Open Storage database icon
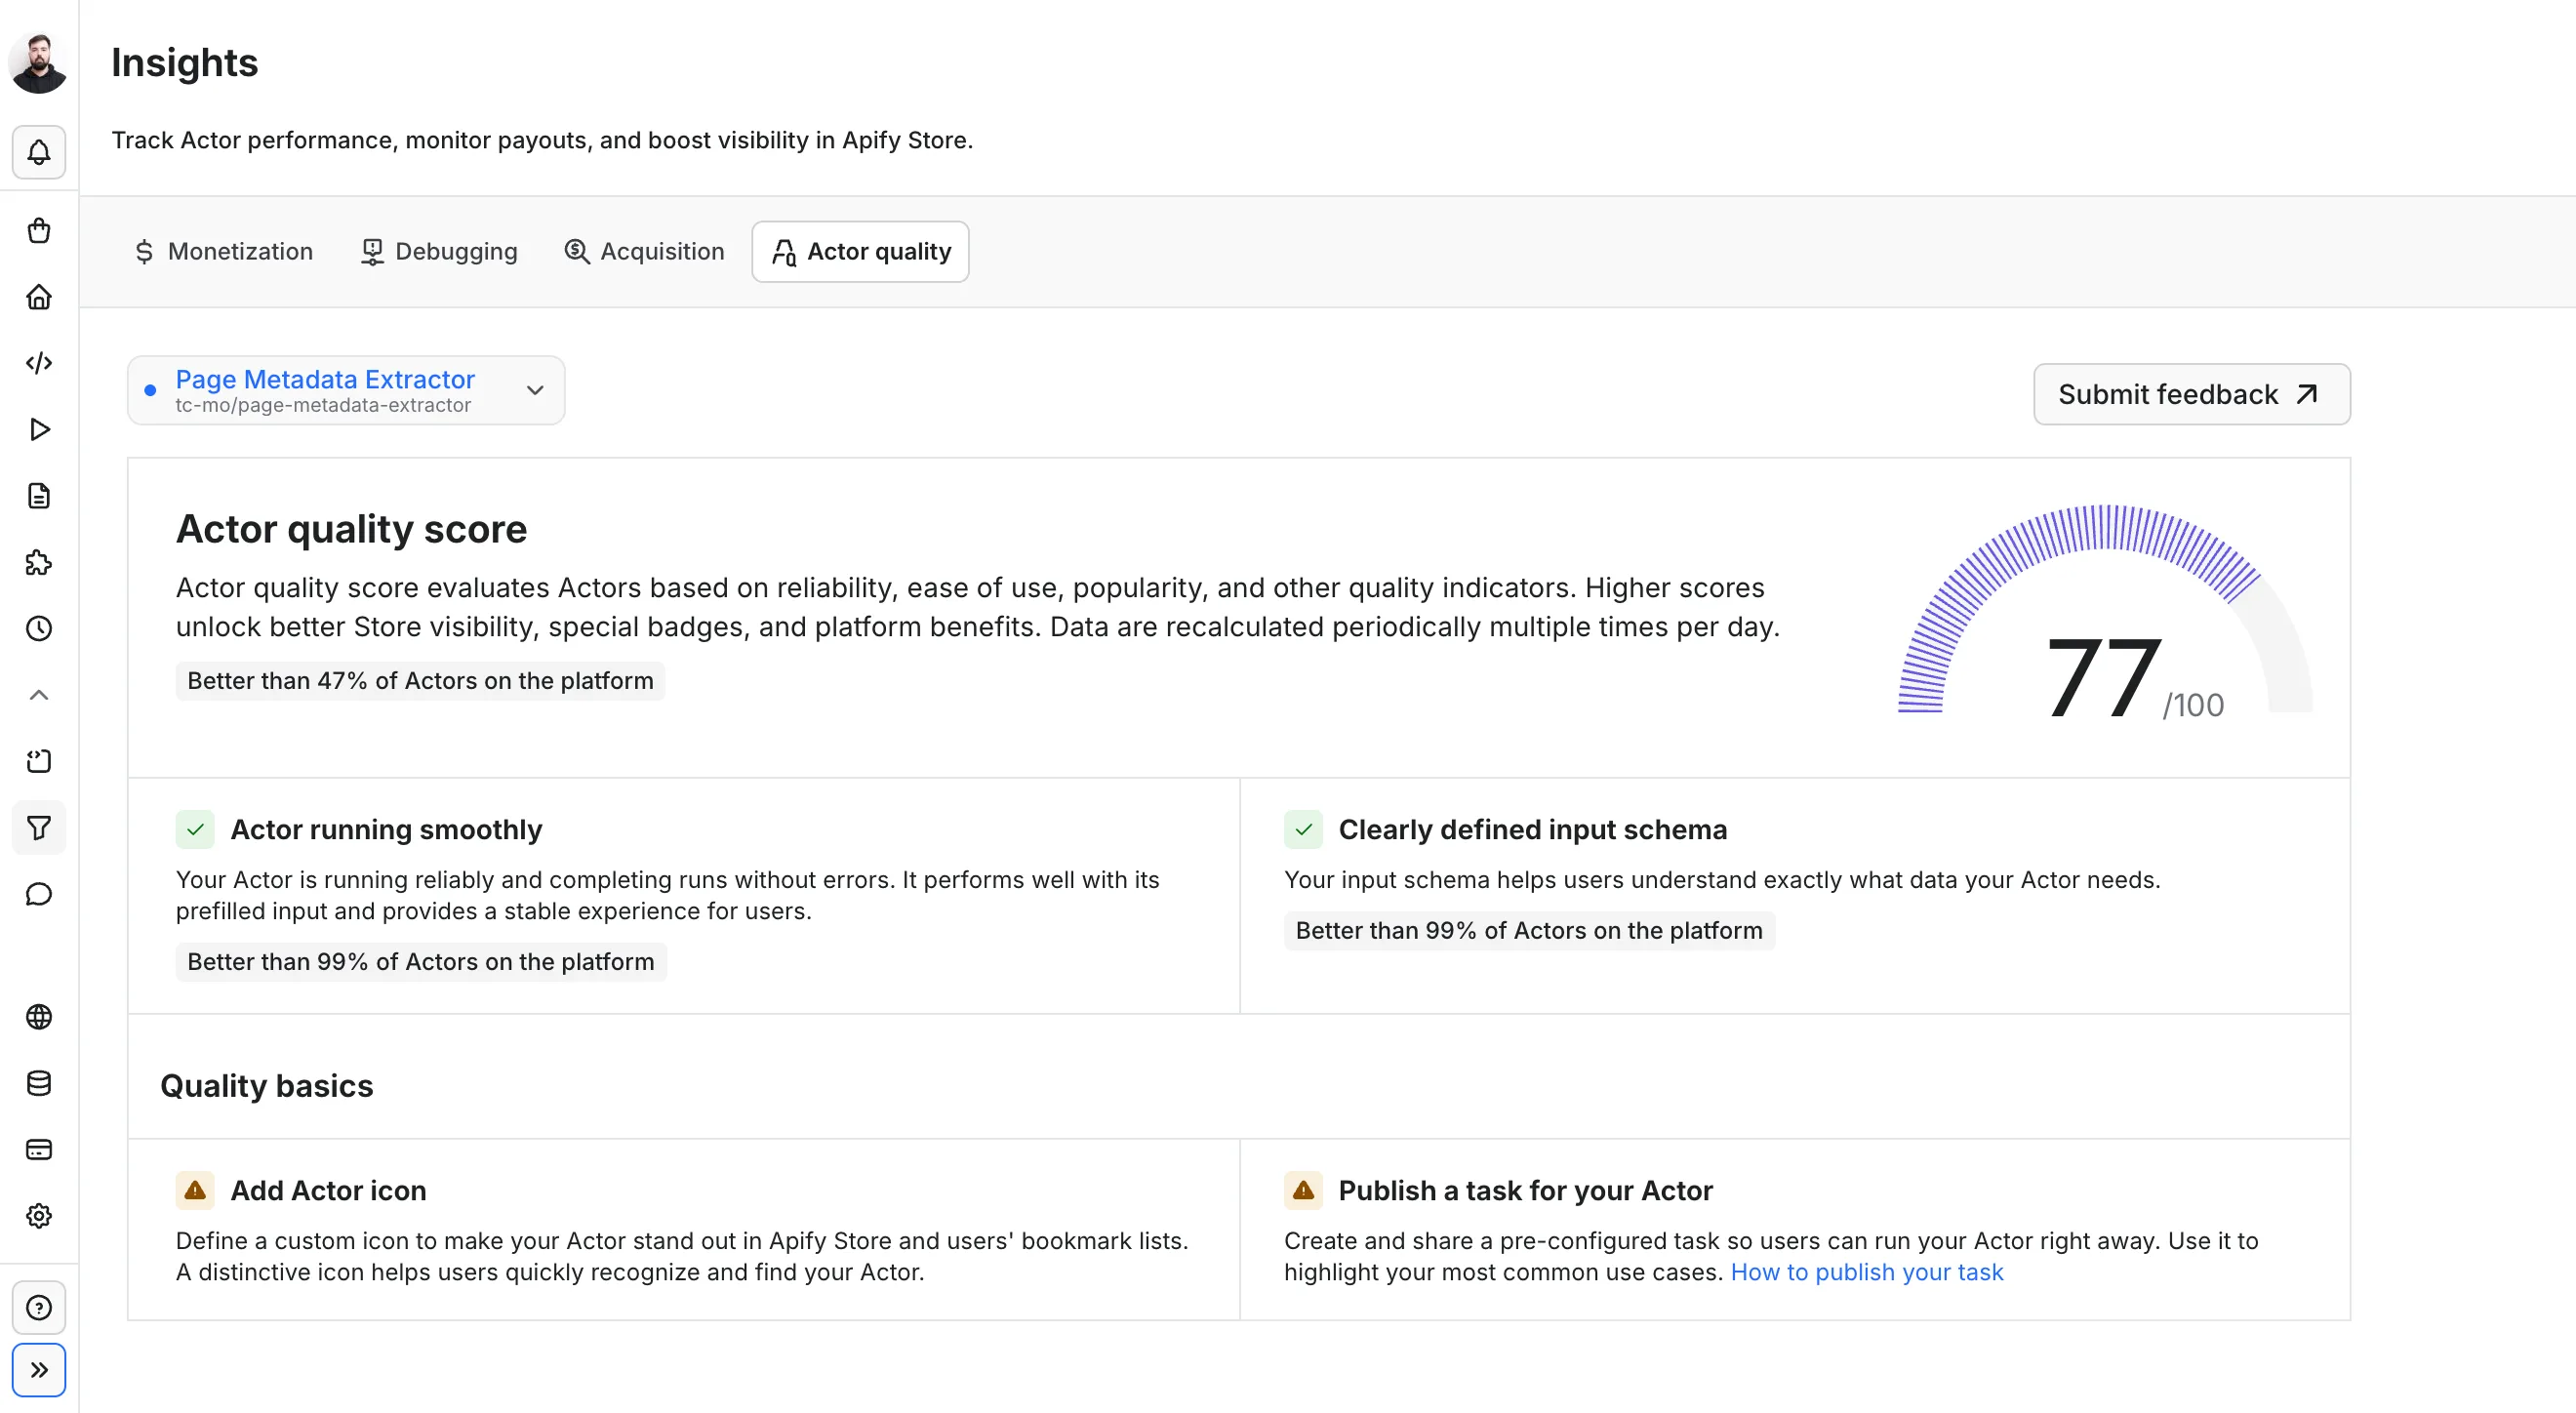Image resolution: width=2576 pixels, height=1413 pixels. click(x=39, y=1083)
